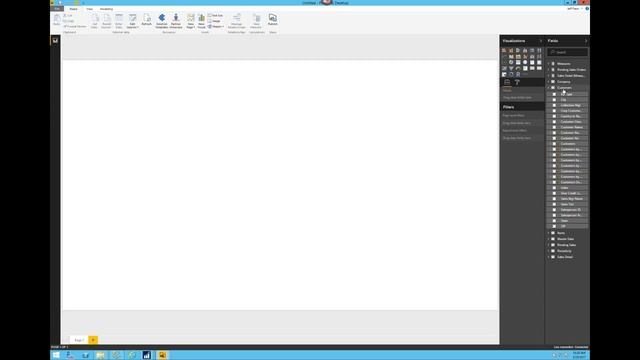The width and height of the screenshot is (640, 360).
Task: Tick the Customer Class field checkbox
Action: [x=554, y=122]
